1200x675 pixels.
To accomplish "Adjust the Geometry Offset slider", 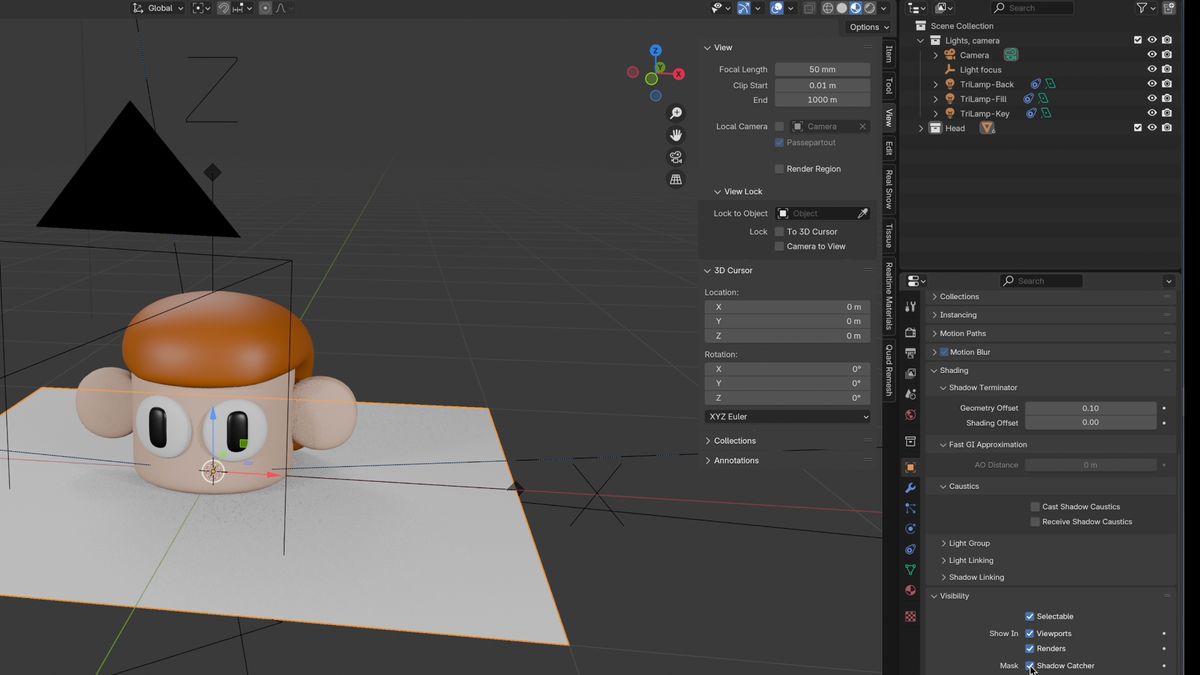I will pos(1090,408).
